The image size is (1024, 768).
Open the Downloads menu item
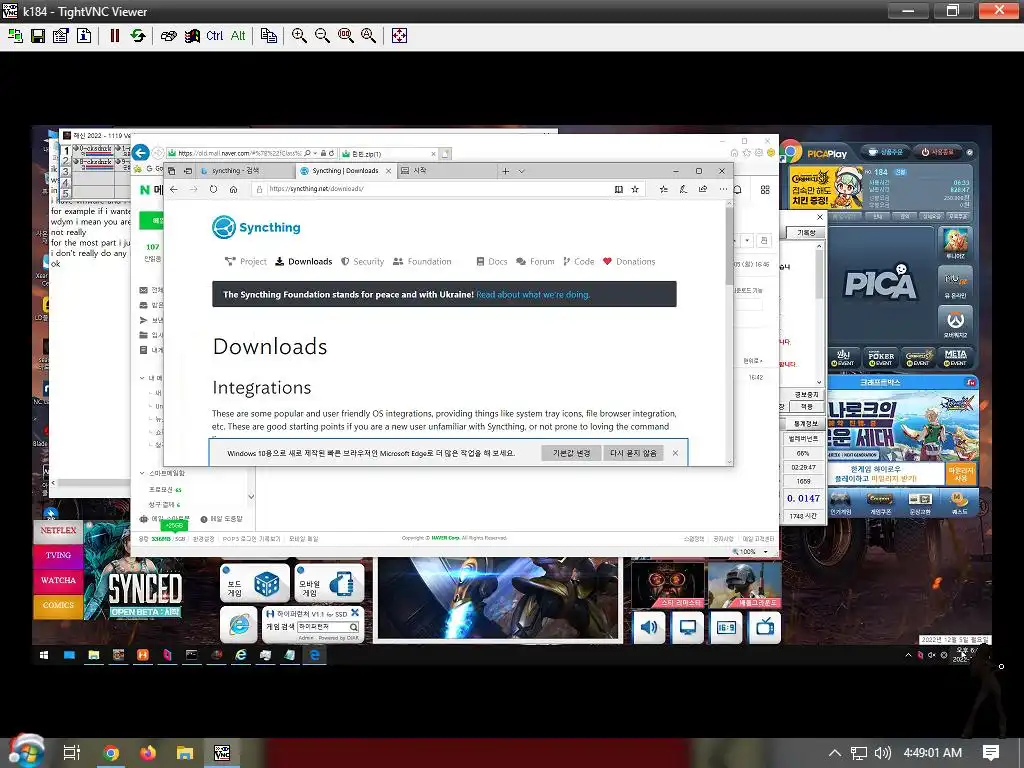[304, 261]
